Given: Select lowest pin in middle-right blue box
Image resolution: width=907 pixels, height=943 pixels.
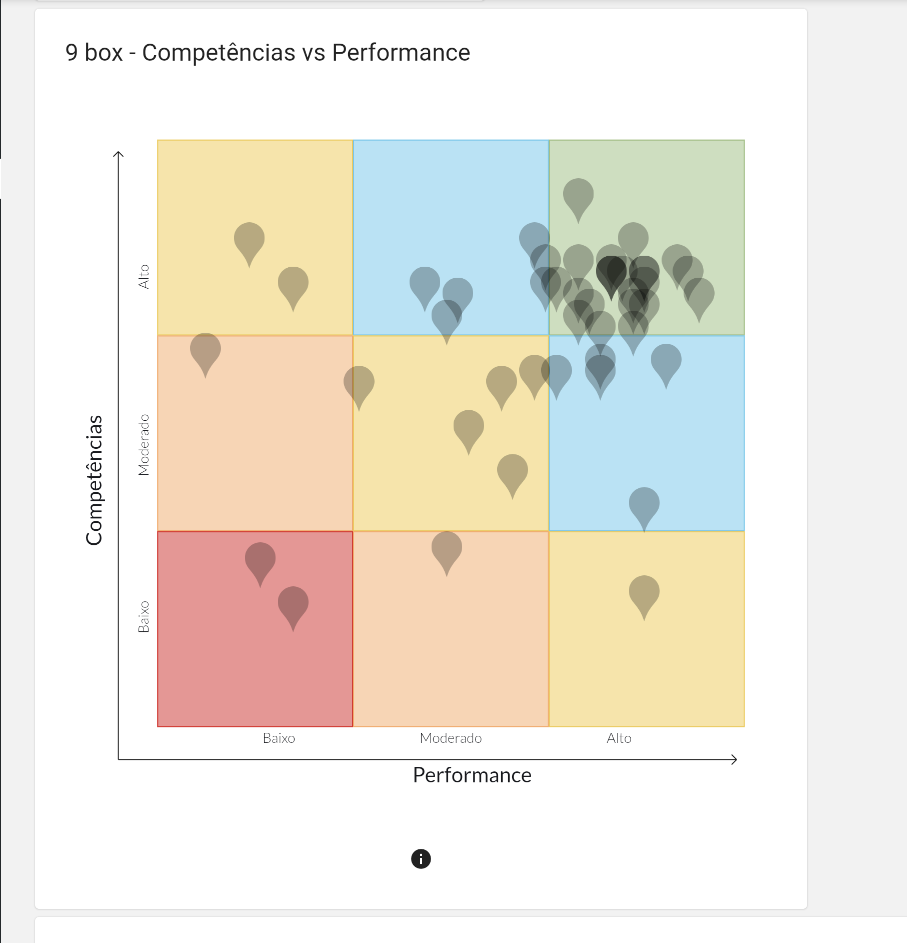Looking at the screenshot, I should 644,503.
